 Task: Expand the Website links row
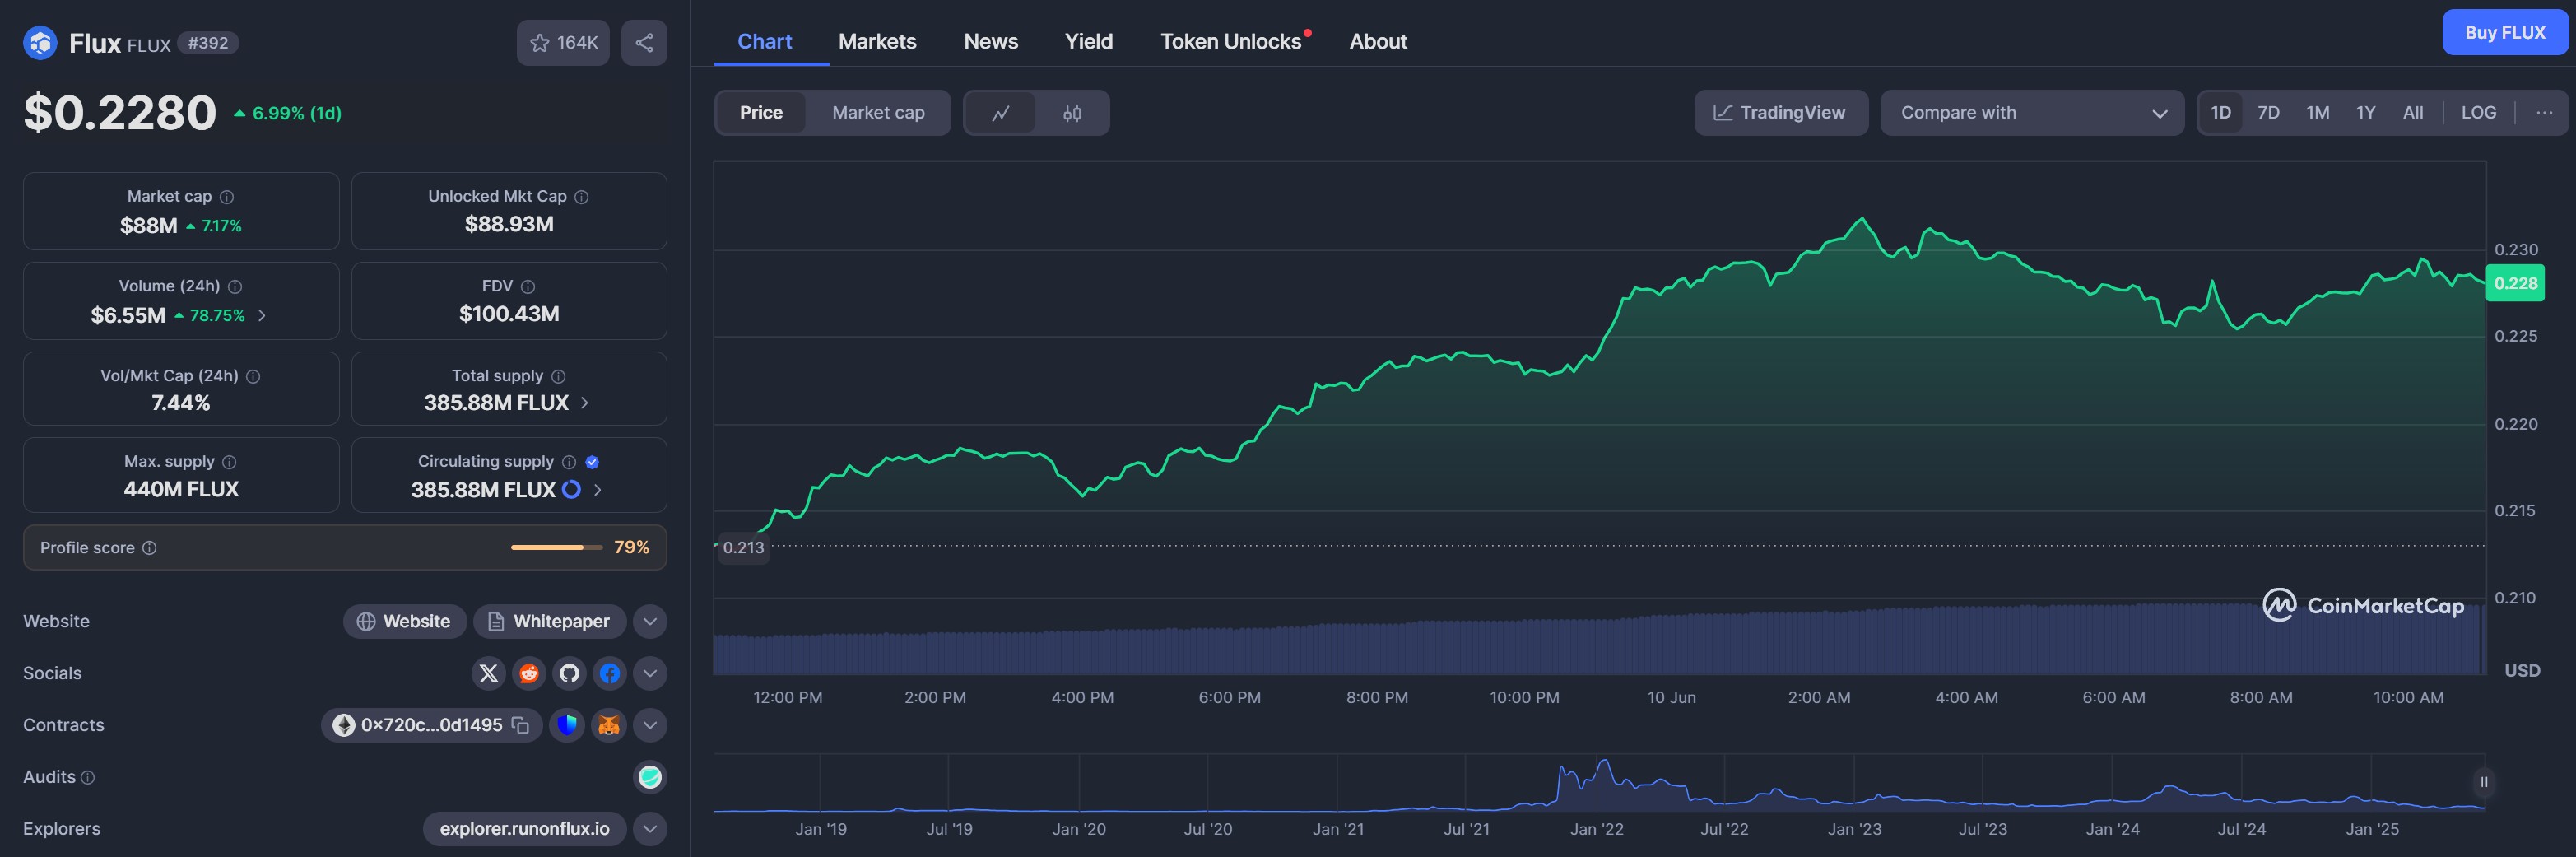650,622
